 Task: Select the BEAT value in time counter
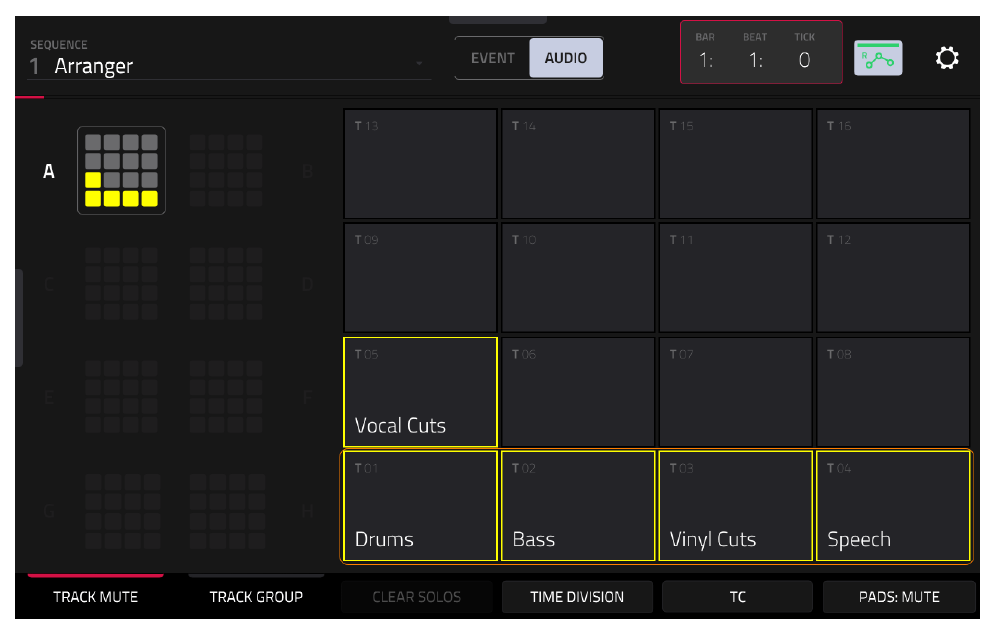pos(755,60)
